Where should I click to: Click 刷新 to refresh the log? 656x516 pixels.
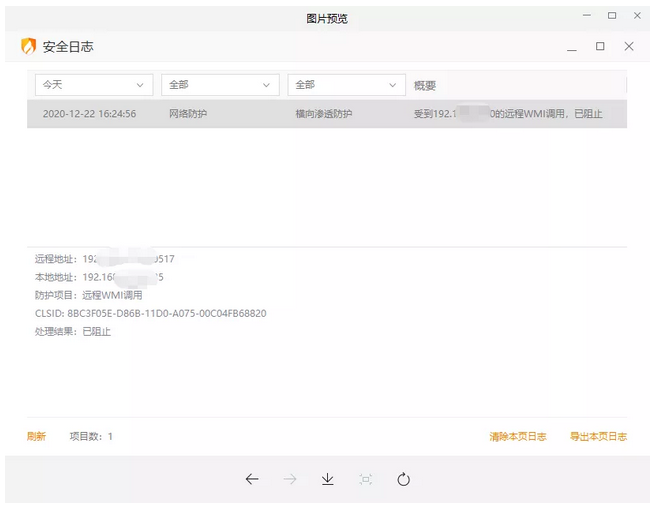tap(36, 436)
